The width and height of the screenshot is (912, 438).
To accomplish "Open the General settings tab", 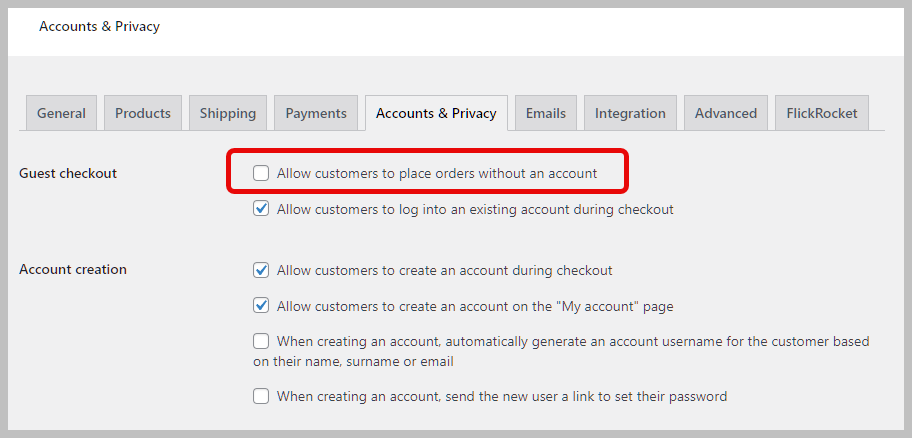I will [x=61, y=113].
